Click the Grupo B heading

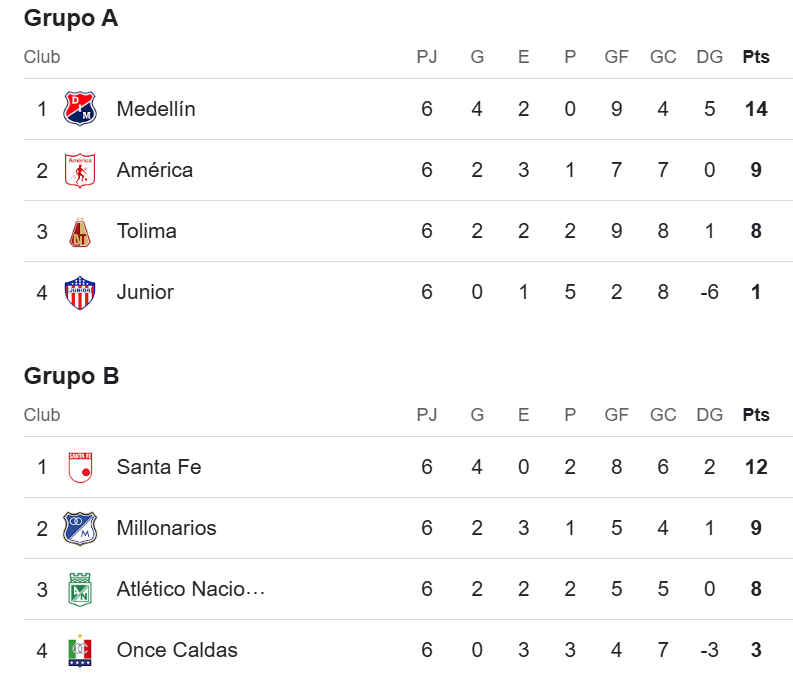(x=71, y=376)
